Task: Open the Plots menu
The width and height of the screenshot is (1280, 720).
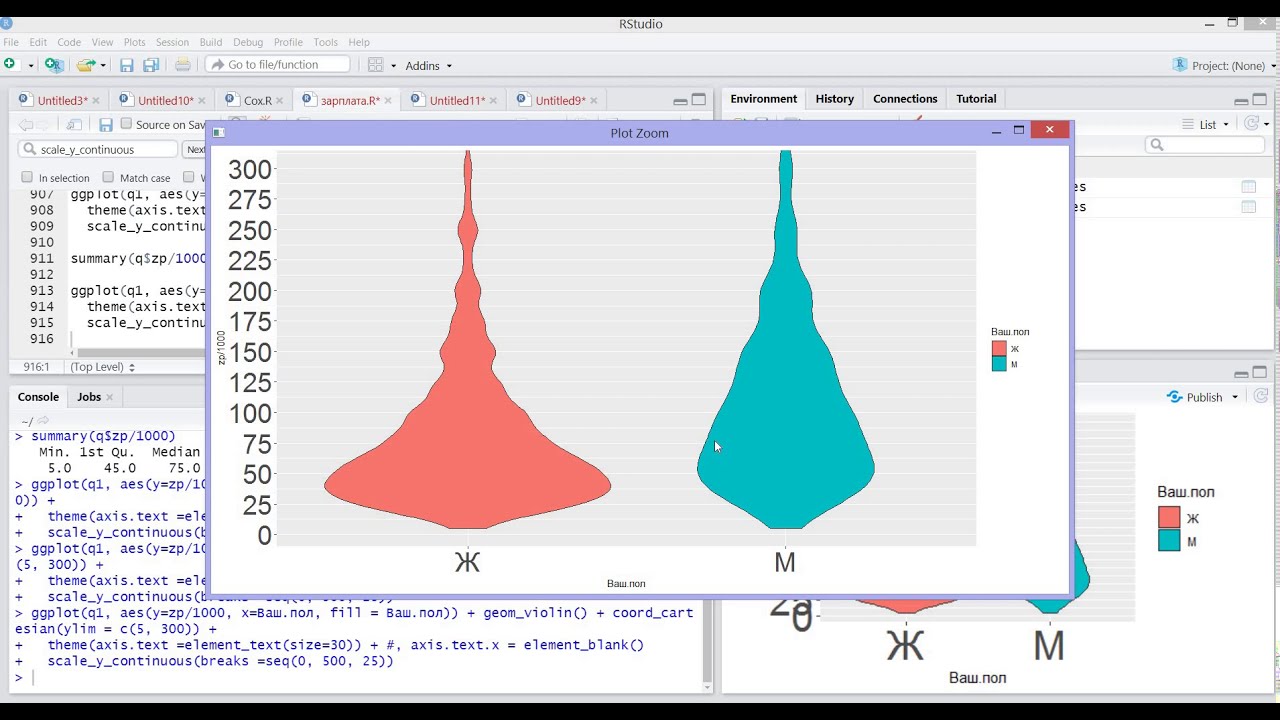Action: pyautogui.click(x=134, y=42)
